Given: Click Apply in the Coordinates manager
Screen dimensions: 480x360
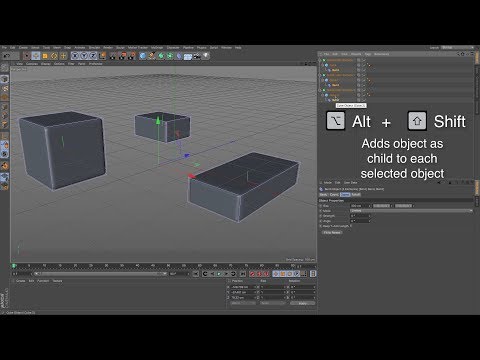Looking at the screenshot, I should coord(302,303).
